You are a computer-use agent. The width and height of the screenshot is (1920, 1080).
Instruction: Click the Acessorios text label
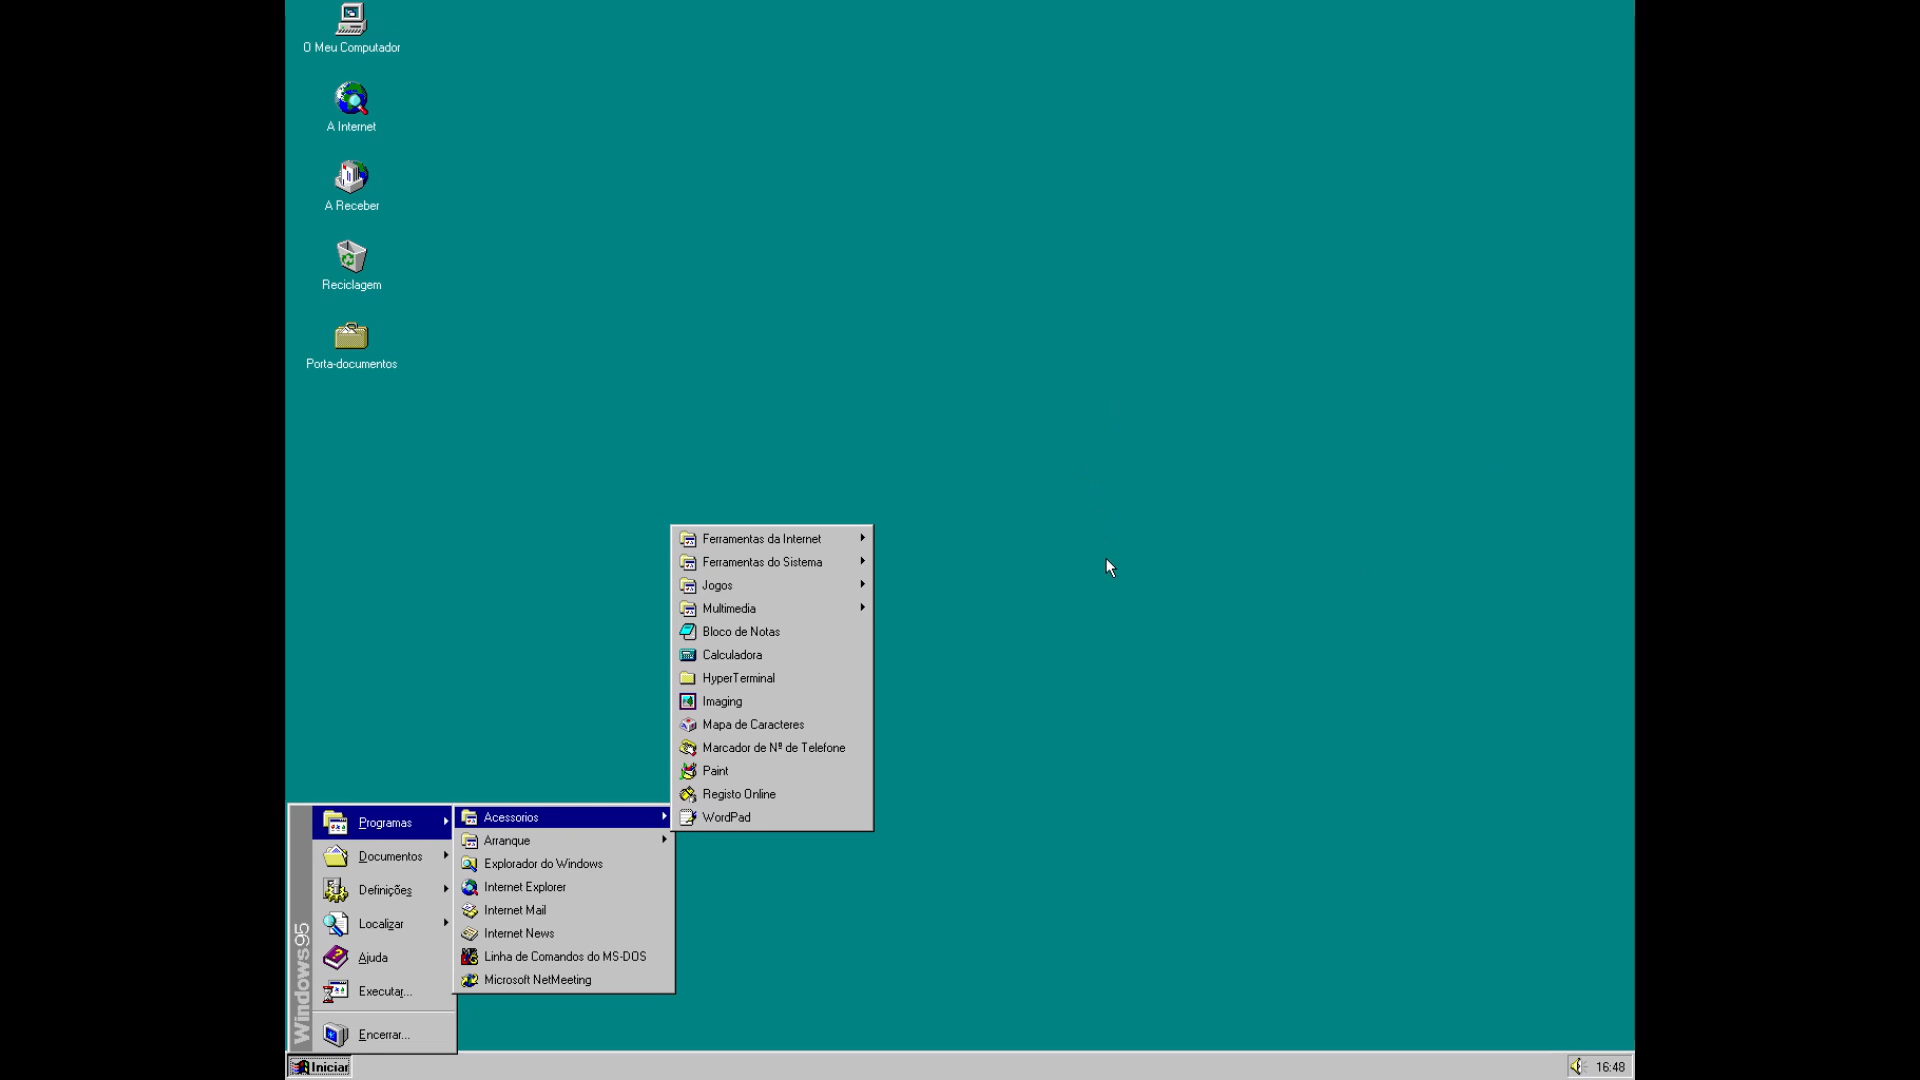pos(511,818)
